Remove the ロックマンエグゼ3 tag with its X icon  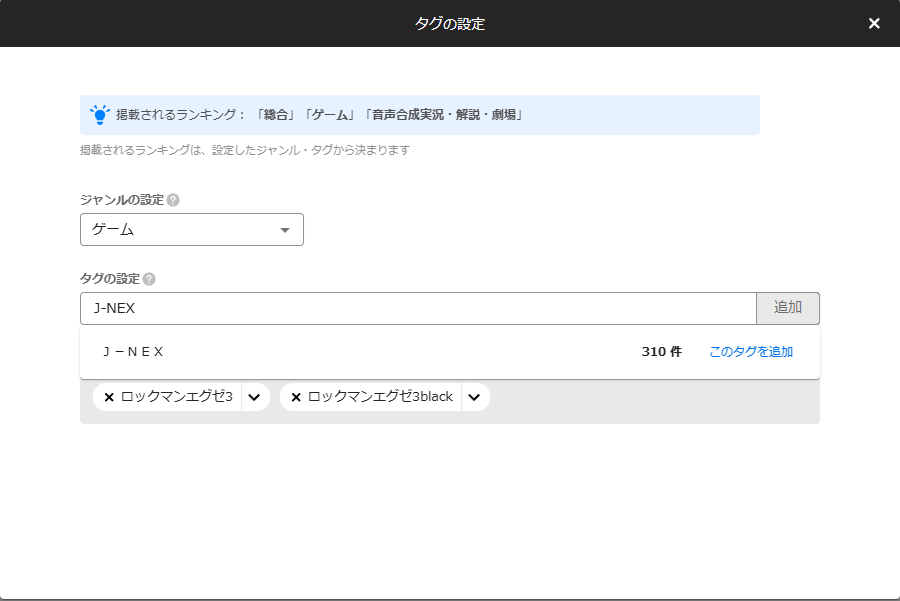107,397
